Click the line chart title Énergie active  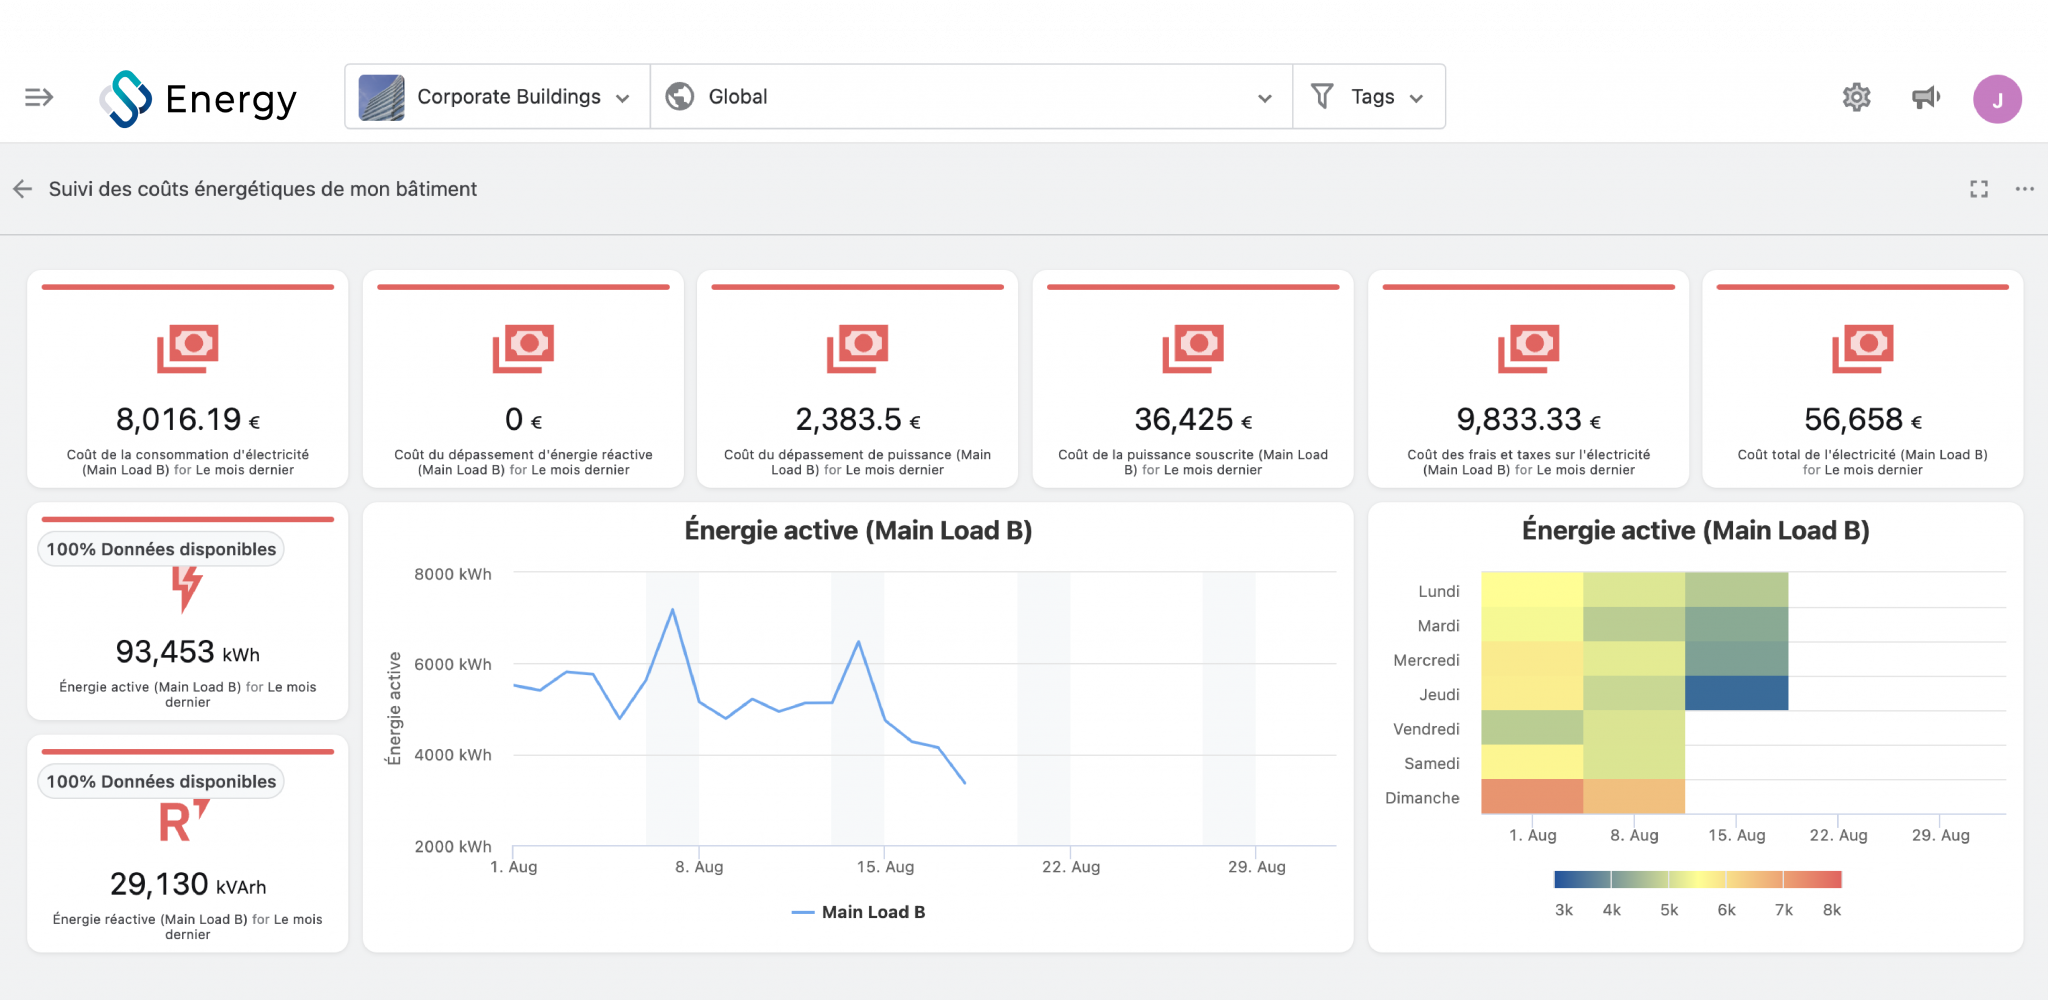[x=858, y=530]
